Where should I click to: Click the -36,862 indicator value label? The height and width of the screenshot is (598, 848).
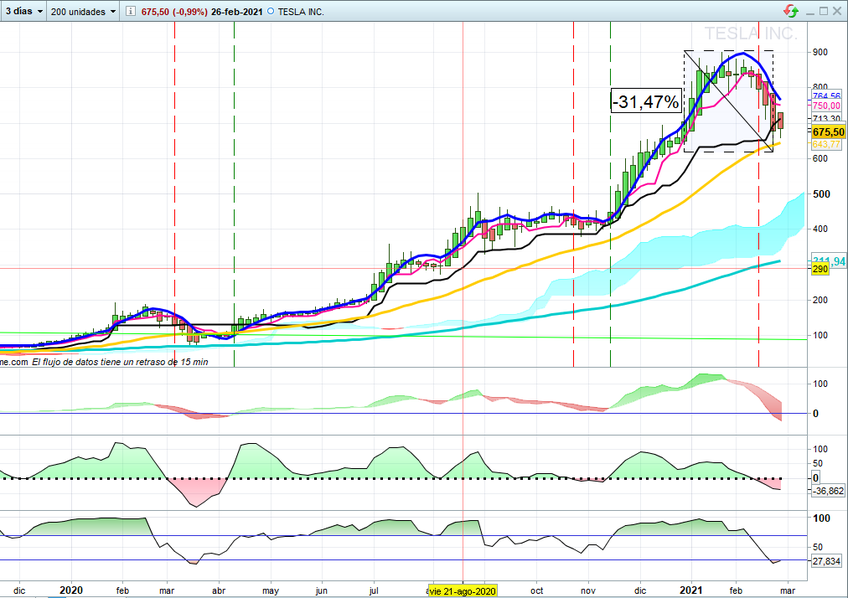pos(827,491)
